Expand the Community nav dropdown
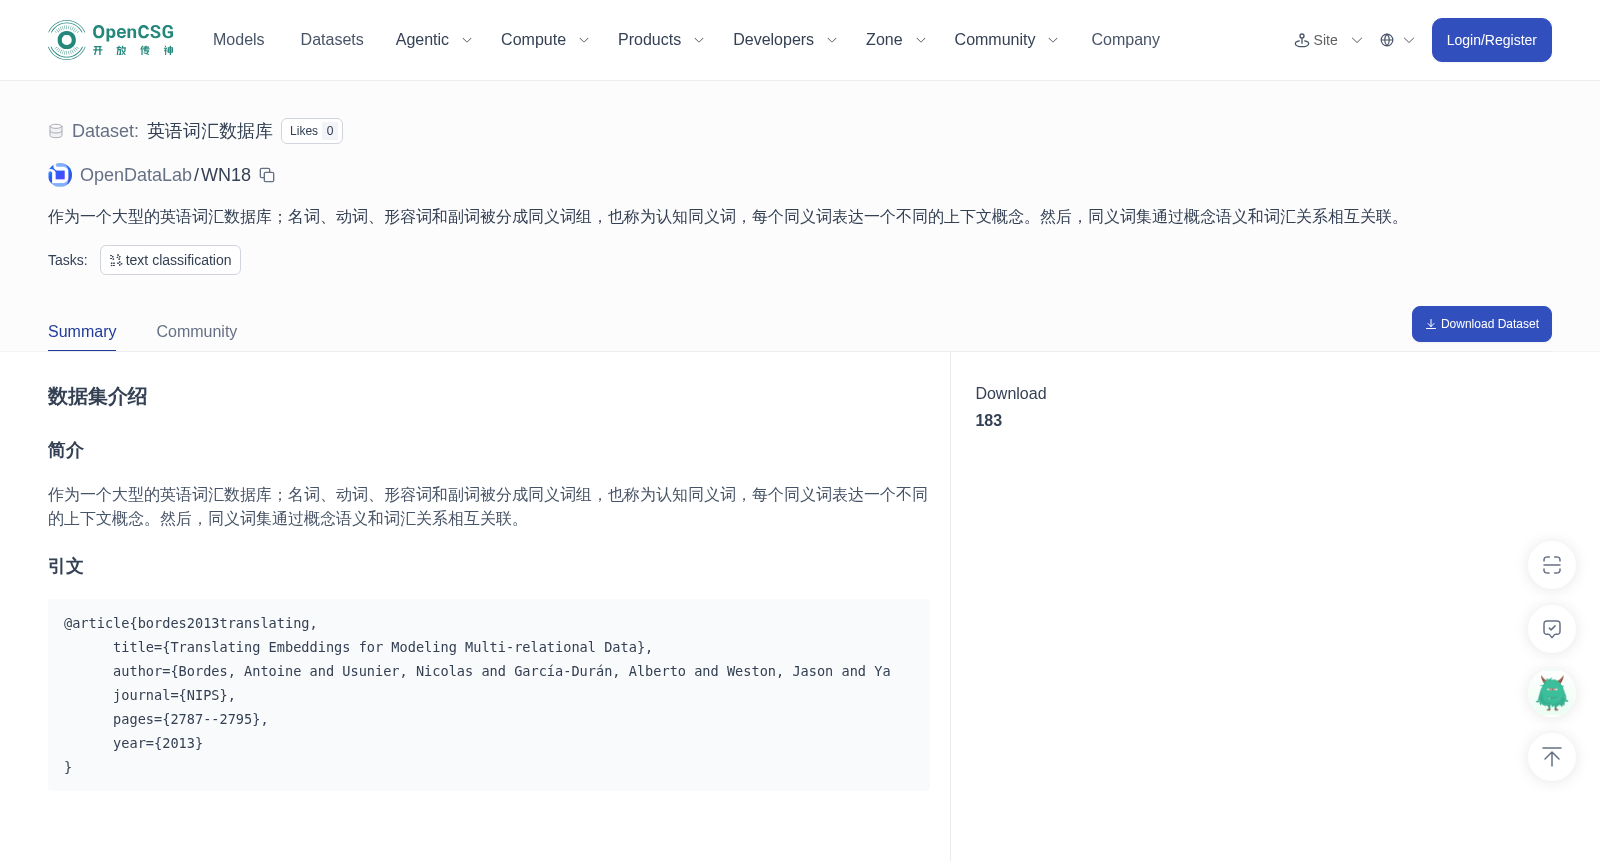 (x=1006, y=40)
